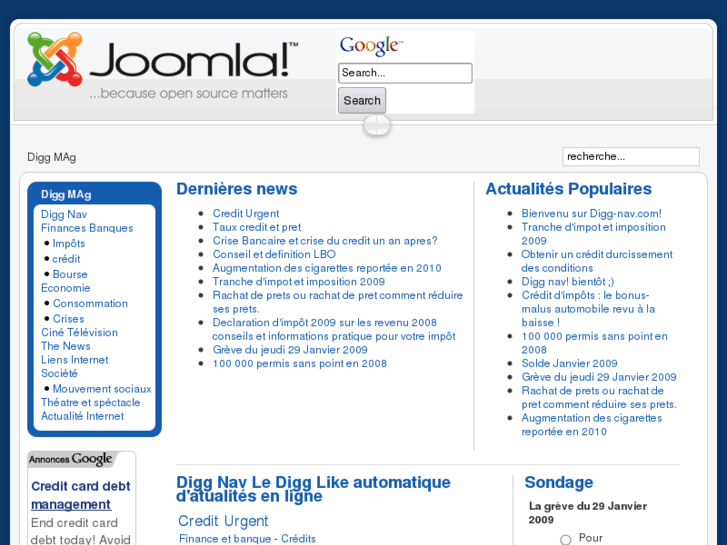Image resolution: width=727 pixels, height=545 pixels.
Task: Click the Actualités Populaires heading
Action: pos(568,189)
